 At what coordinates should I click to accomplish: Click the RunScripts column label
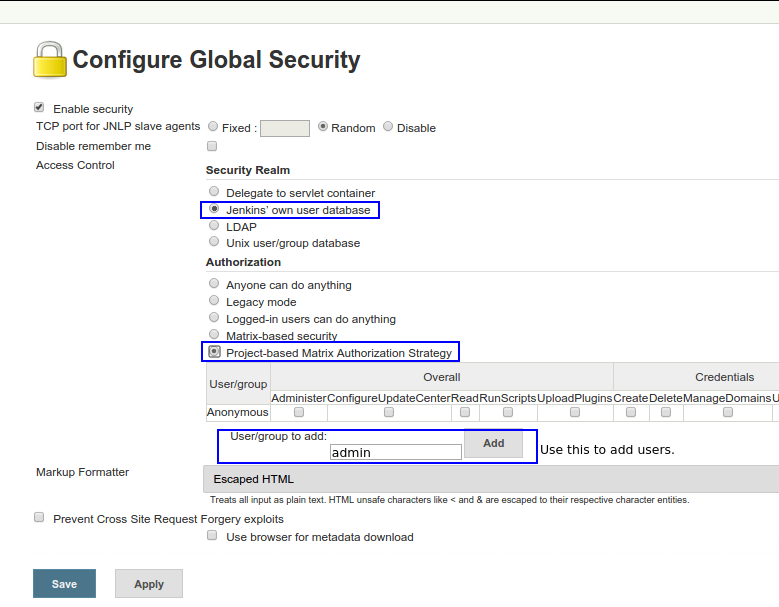(x=508, y=398)
